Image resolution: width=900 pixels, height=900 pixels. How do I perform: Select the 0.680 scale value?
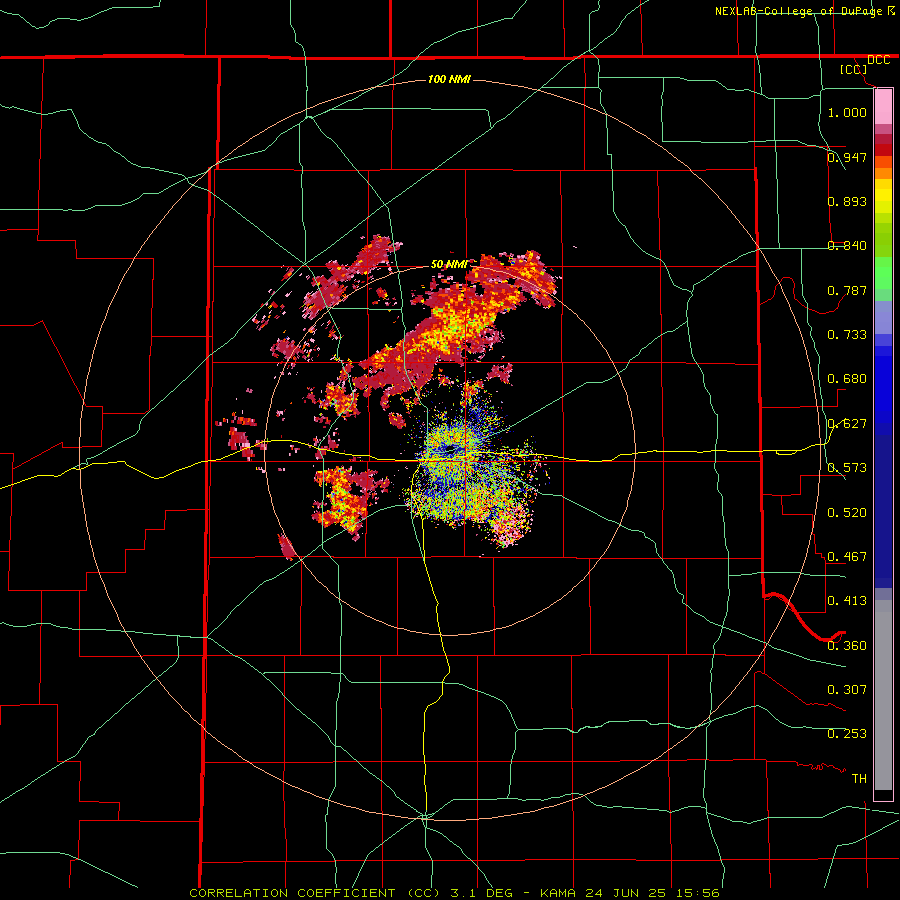[847, 379]
